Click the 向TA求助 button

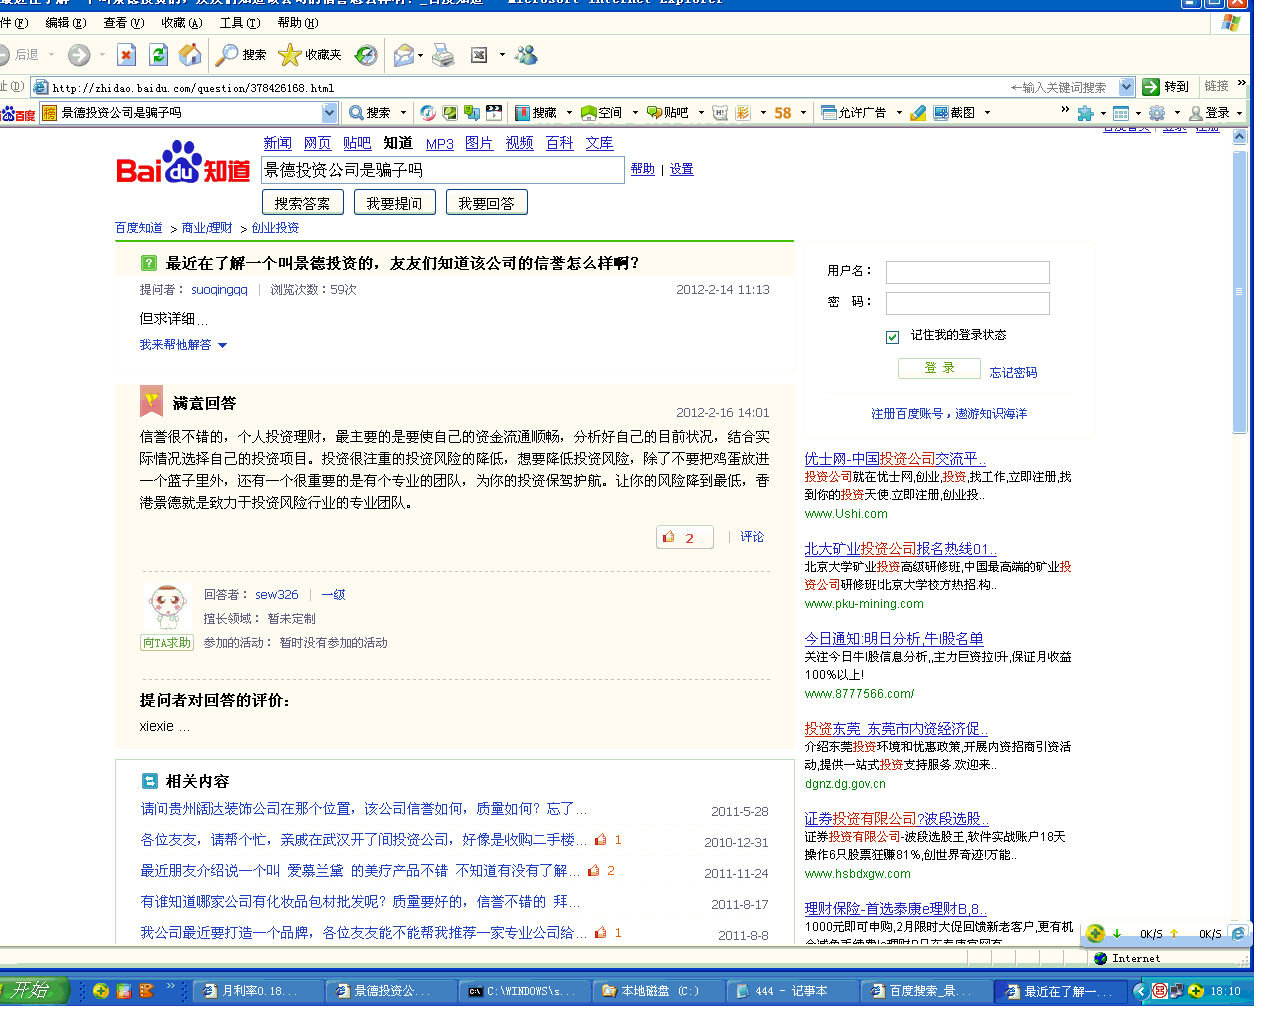[167, 643]
